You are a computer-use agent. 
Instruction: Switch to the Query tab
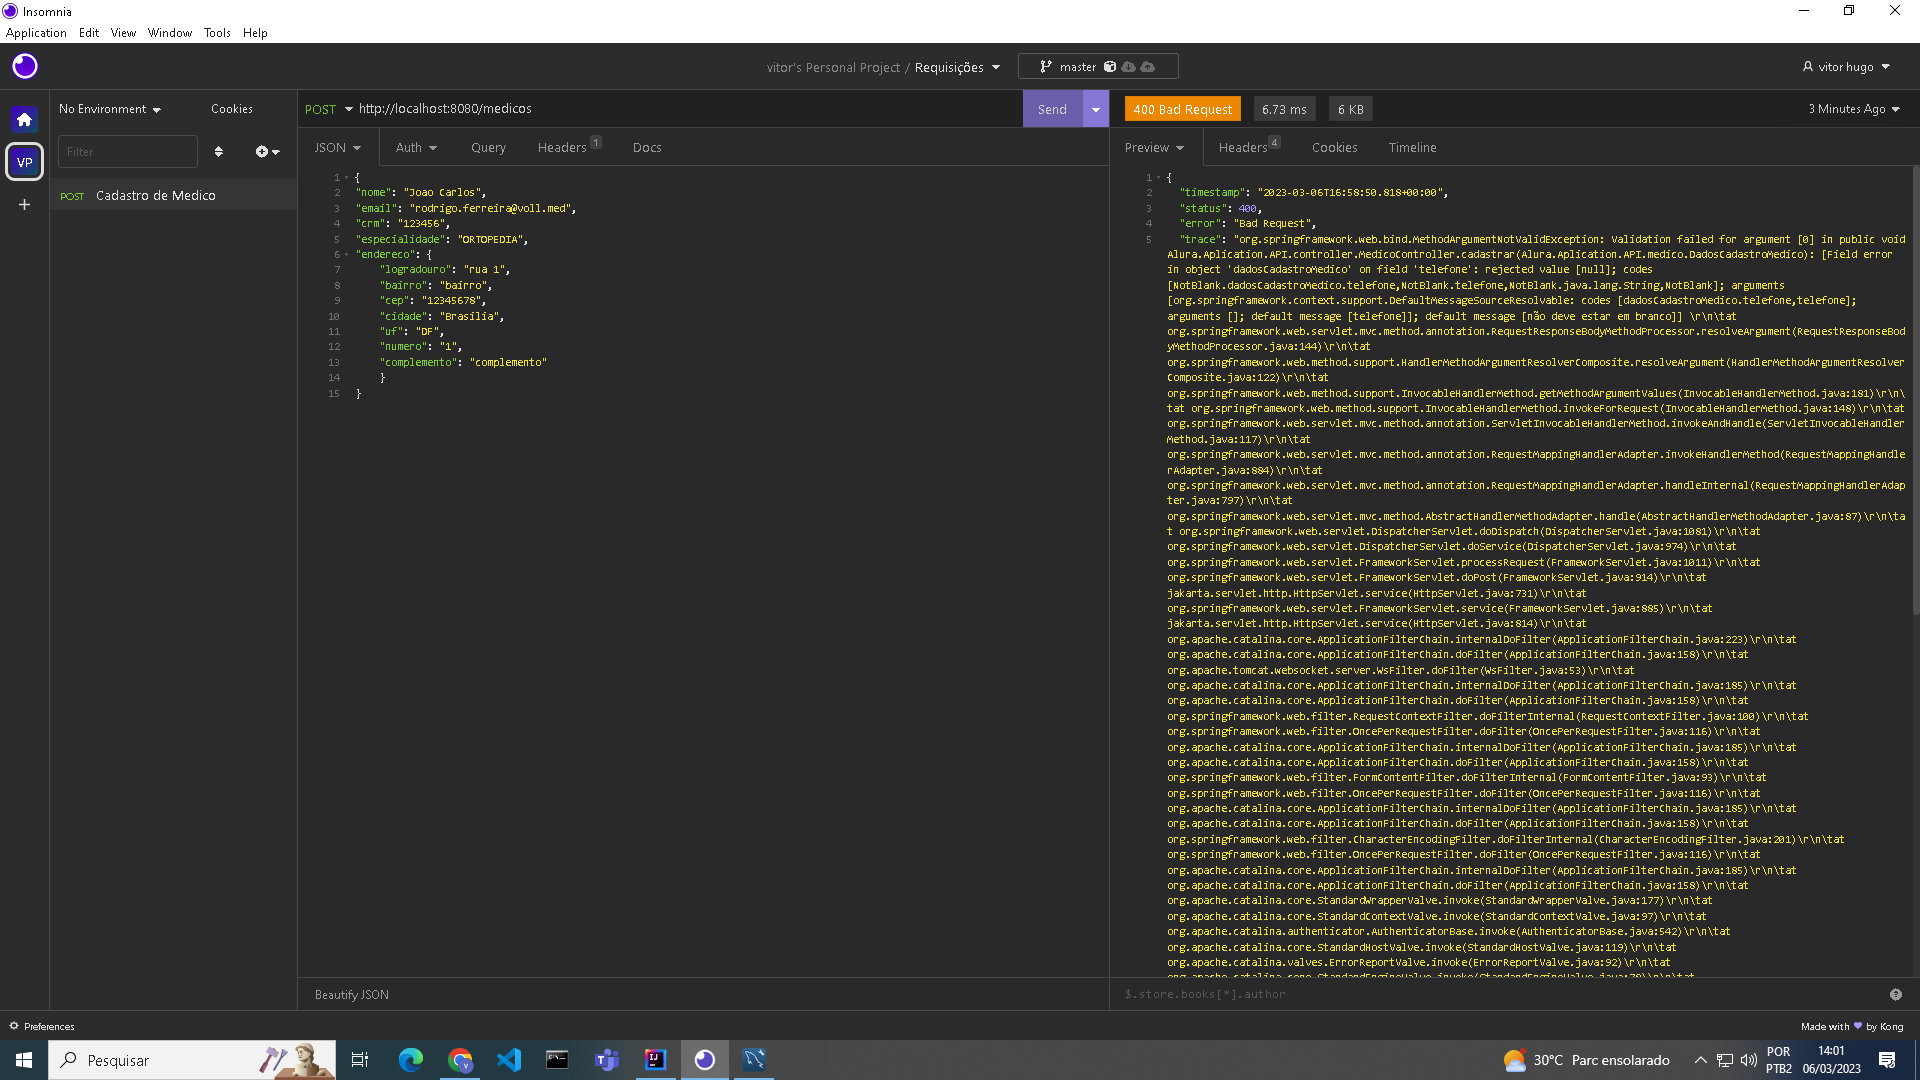(x=488, y=147)
